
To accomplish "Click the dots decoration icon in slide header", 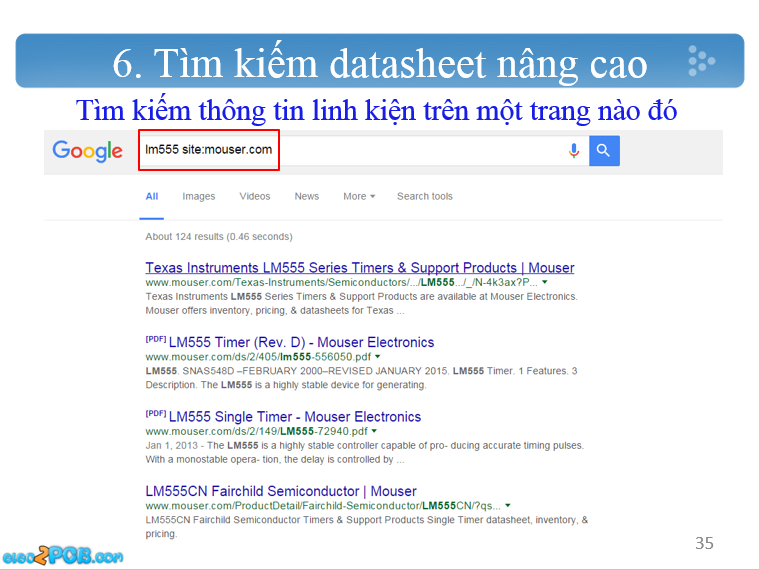I will pyautogui.click(x=701, y=61).
